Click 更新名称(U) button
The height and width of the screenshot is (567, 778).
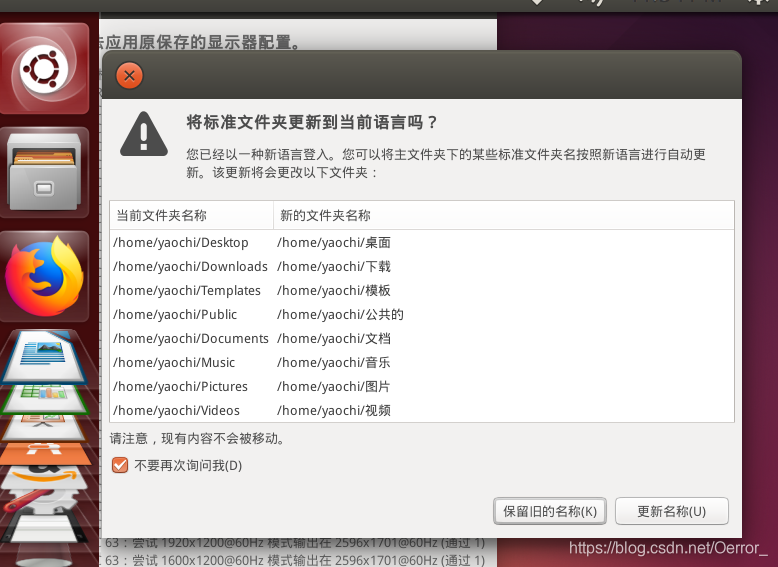672,511
